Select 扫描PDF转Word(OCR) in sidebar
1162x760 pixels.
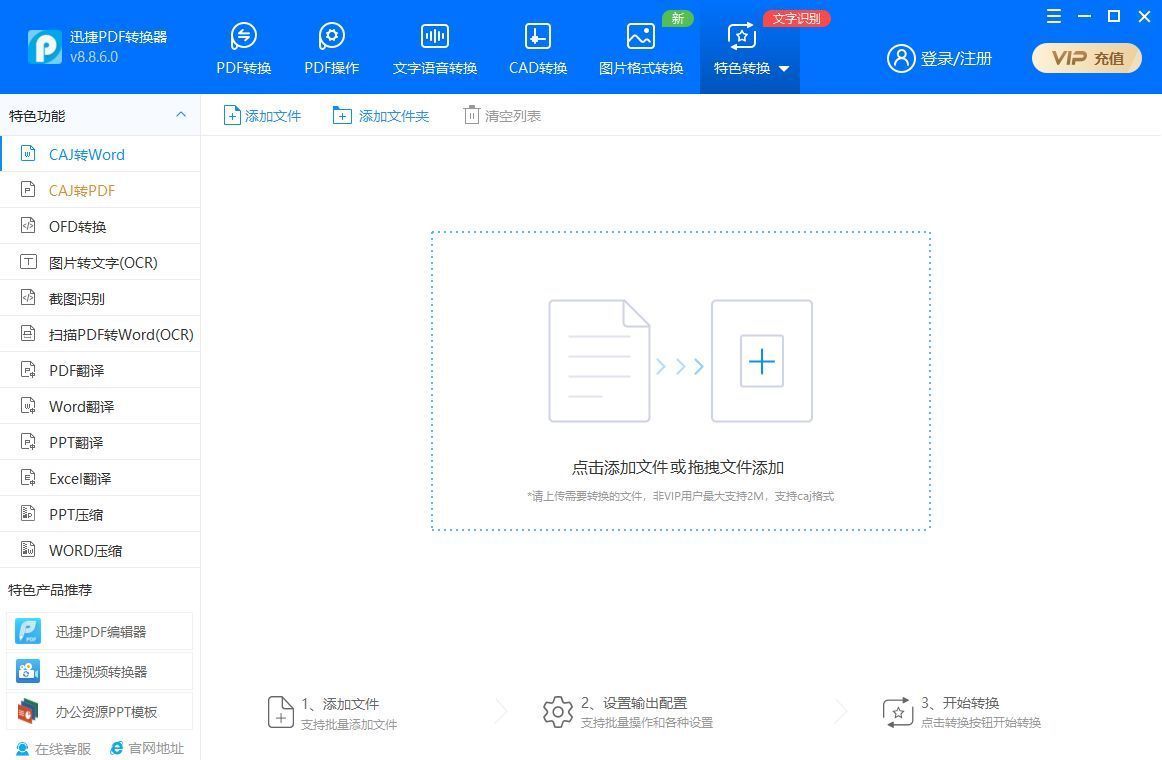(100, 334)
